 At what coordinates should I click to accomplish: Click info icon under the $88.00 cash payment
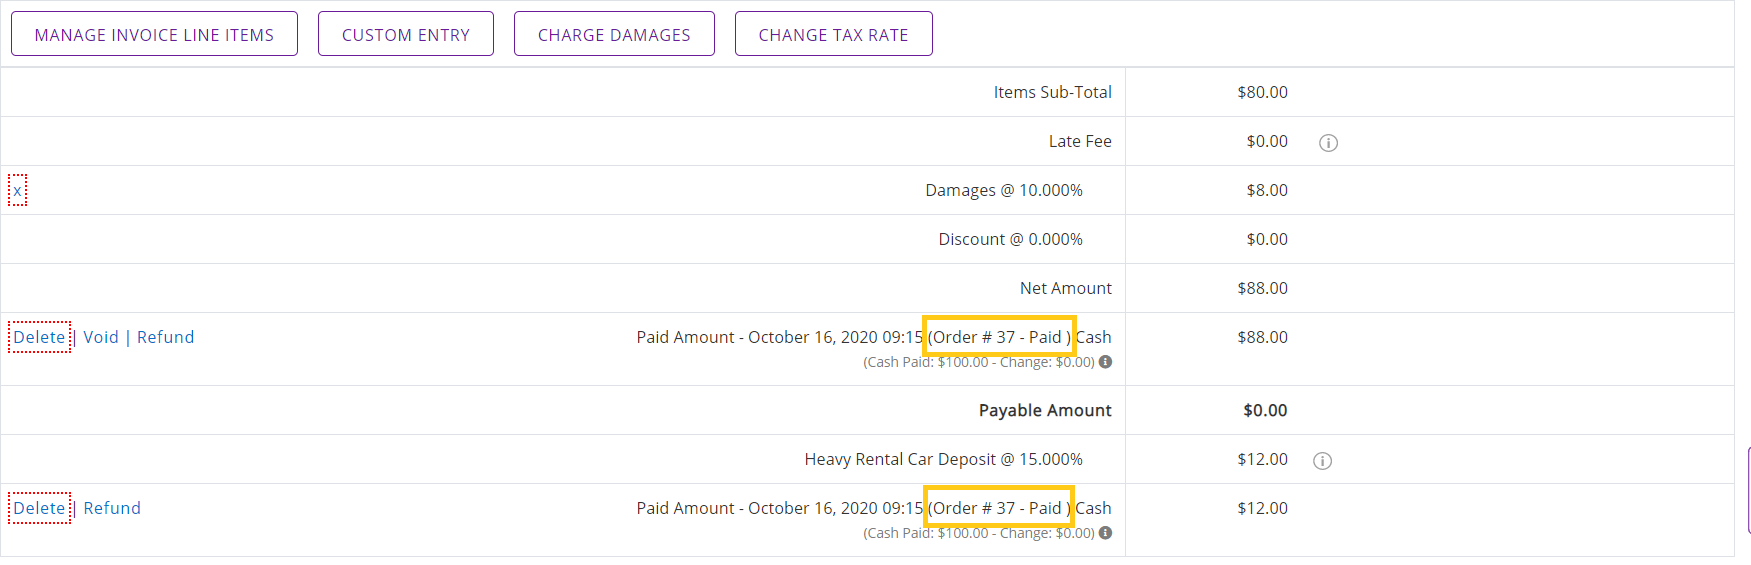[x=1105, y=362]
